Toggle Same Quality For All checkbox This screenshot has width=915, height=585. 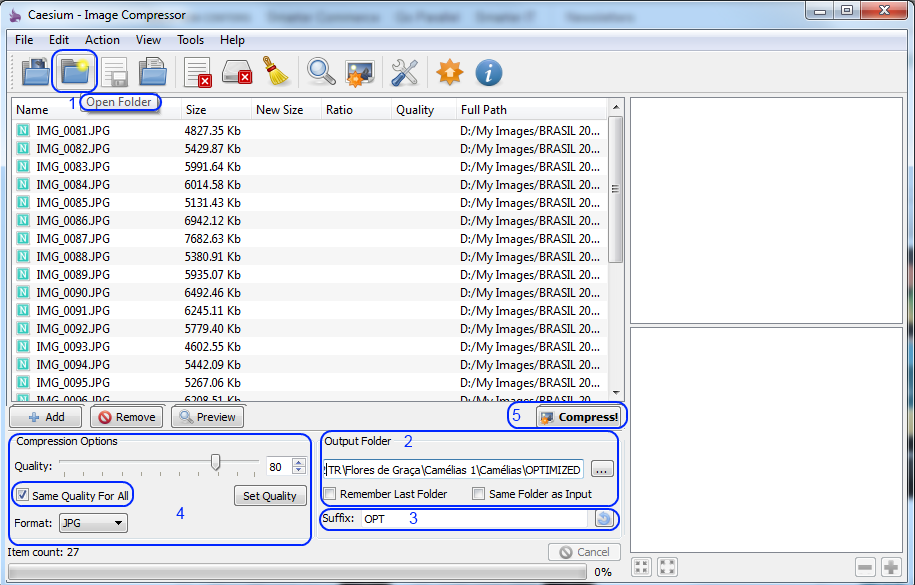point(22,495)
